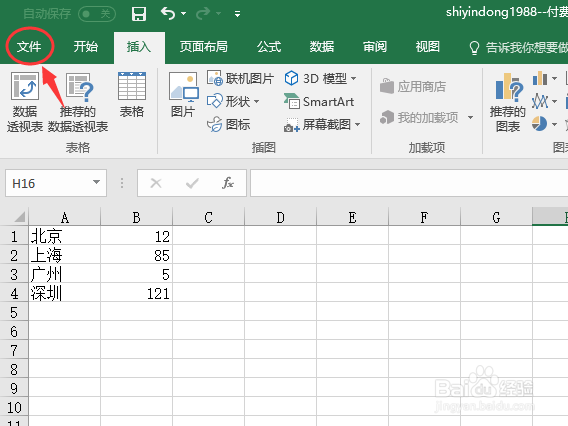Switch to the Home (开始) tab
The height and width of the screenshot is (426, 568).
point(85,47)
